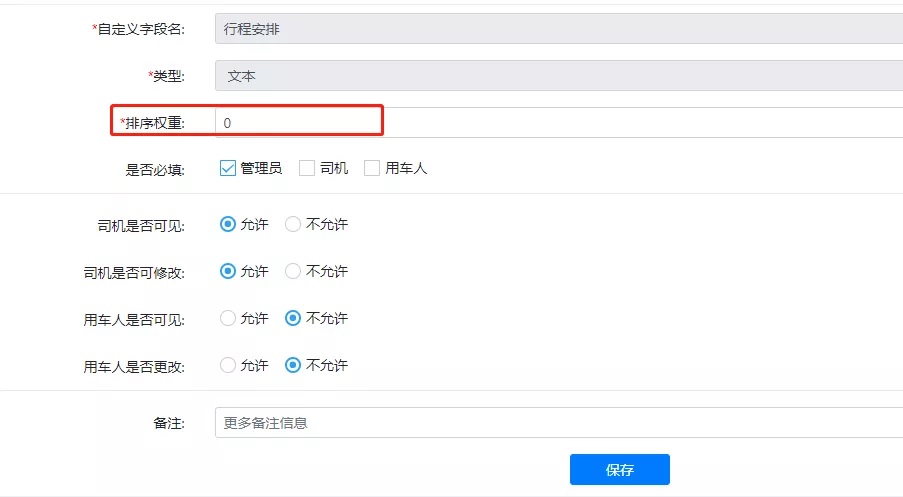
Task: Check the 管理员 required checkbox
Action: [x=227, y=168]
